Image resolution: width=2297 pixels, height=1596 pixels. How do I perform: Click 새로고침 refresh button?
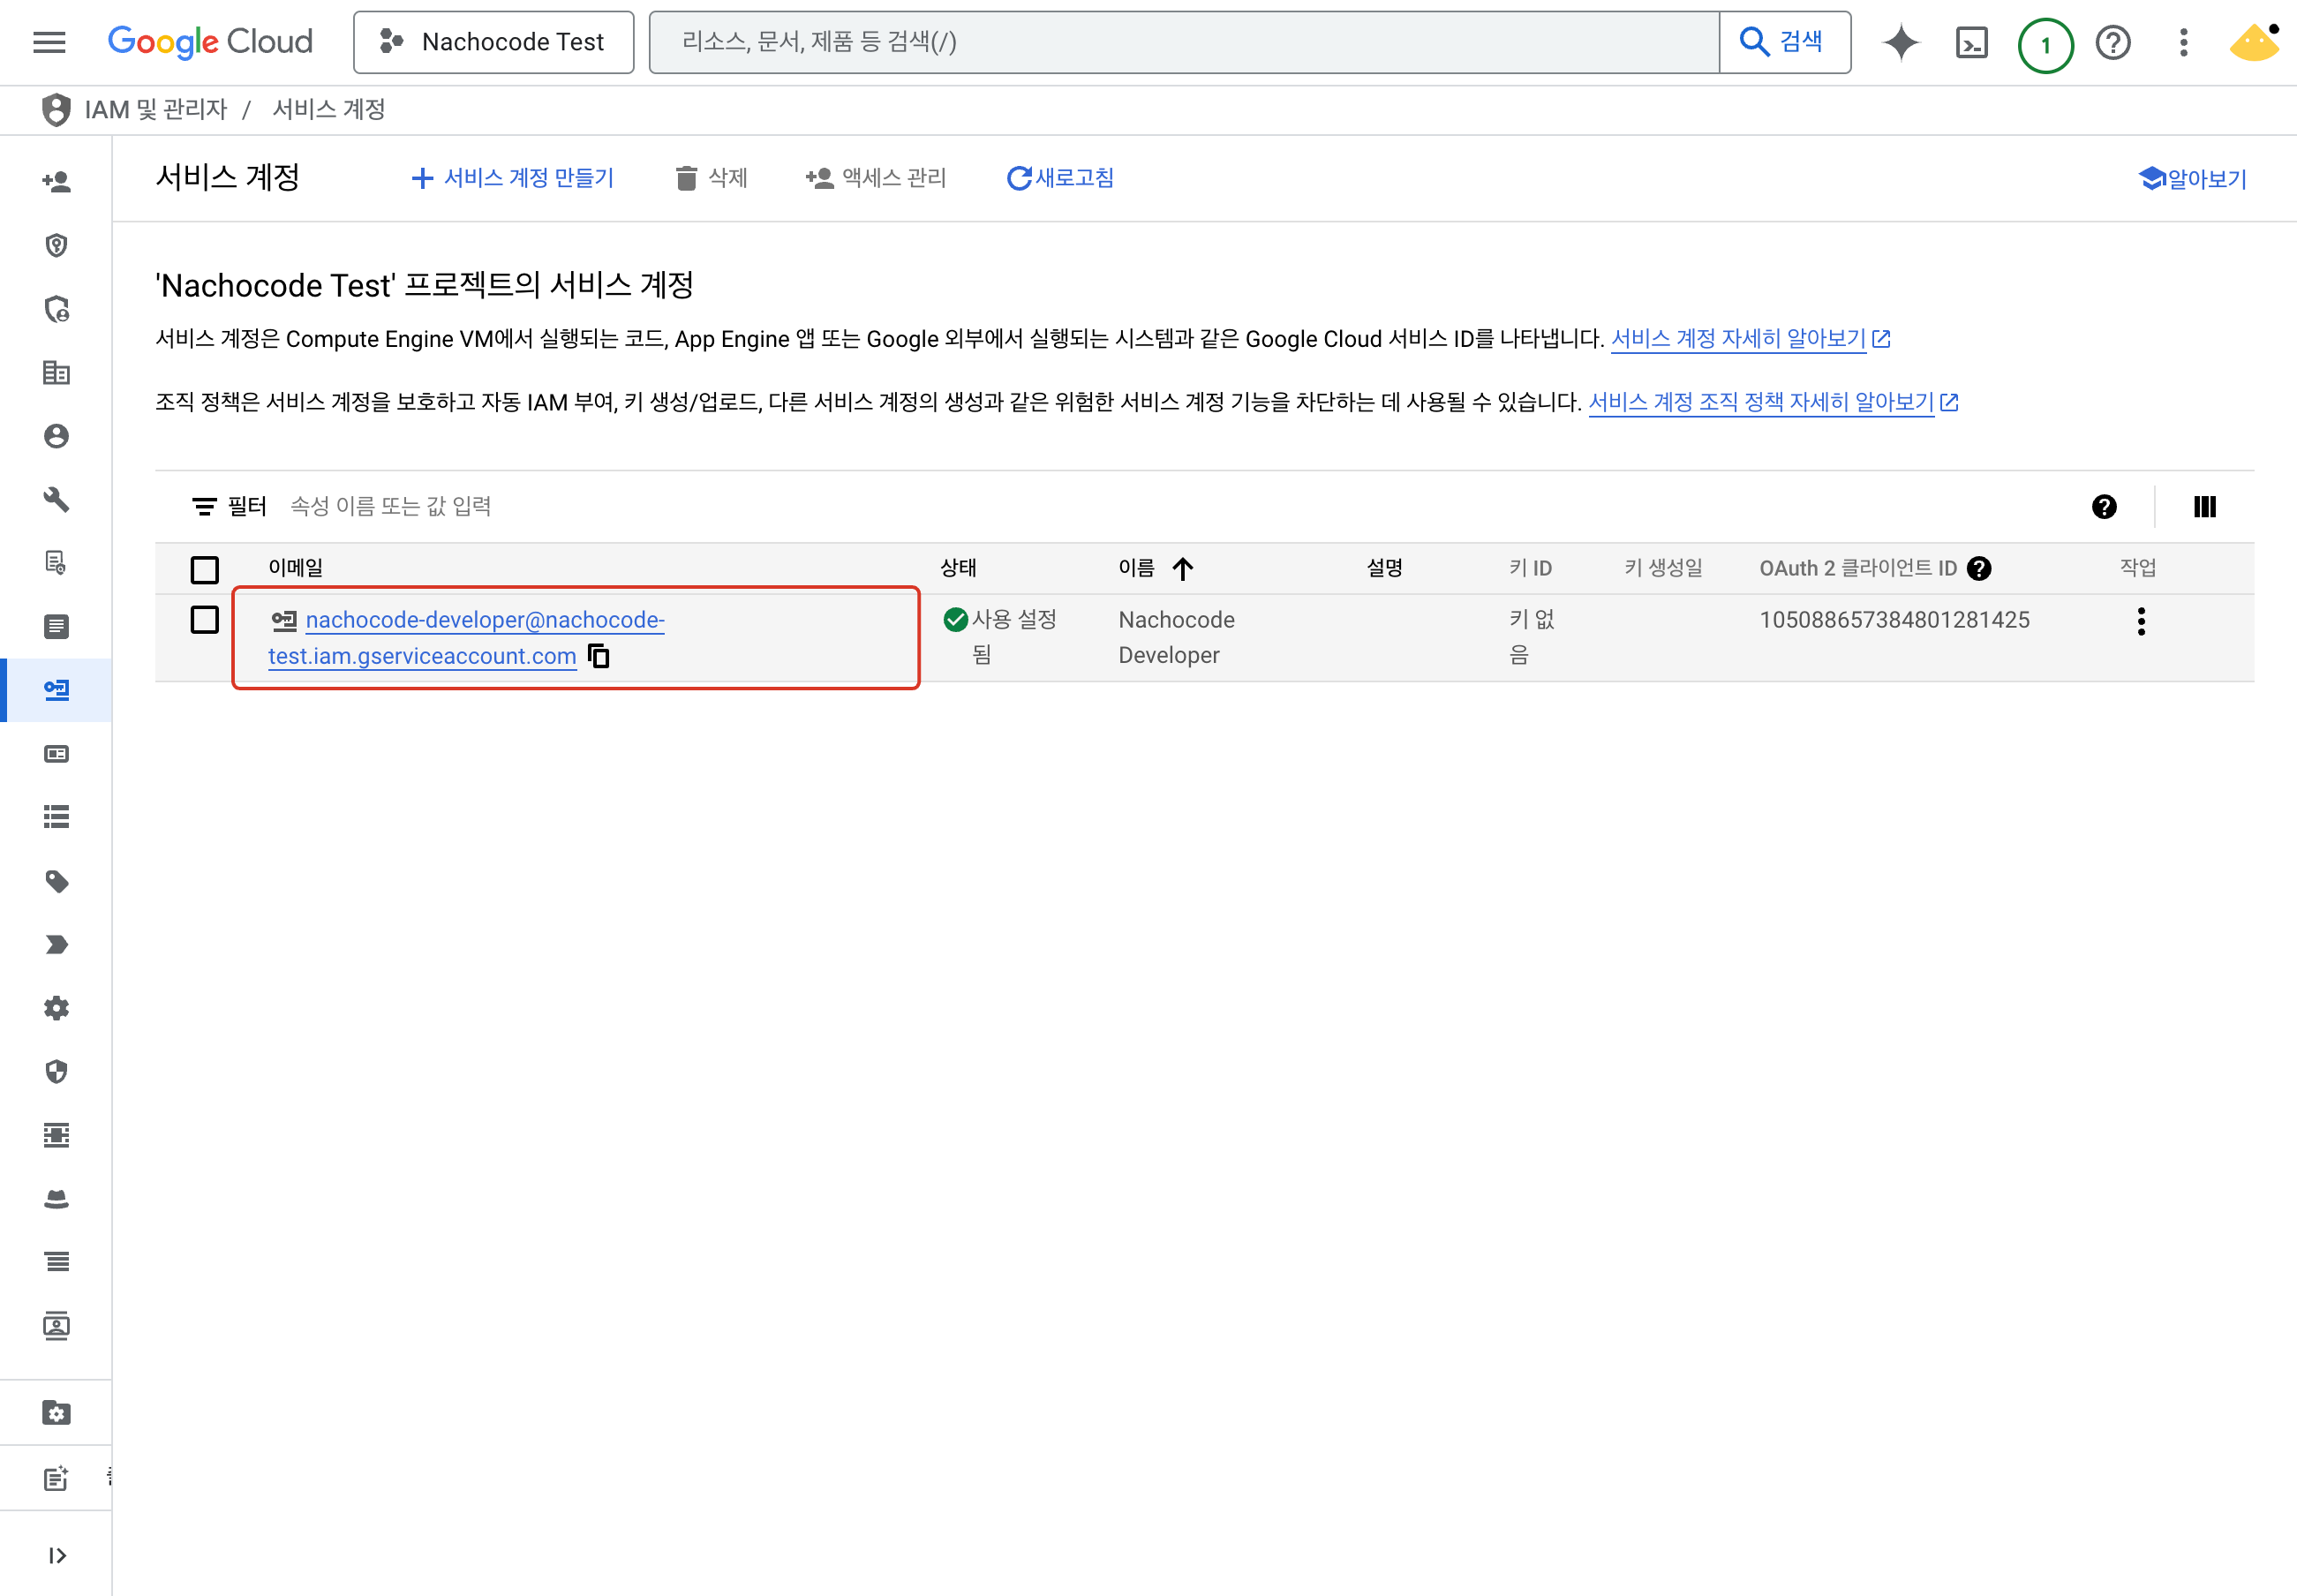tap(1060, 178)
